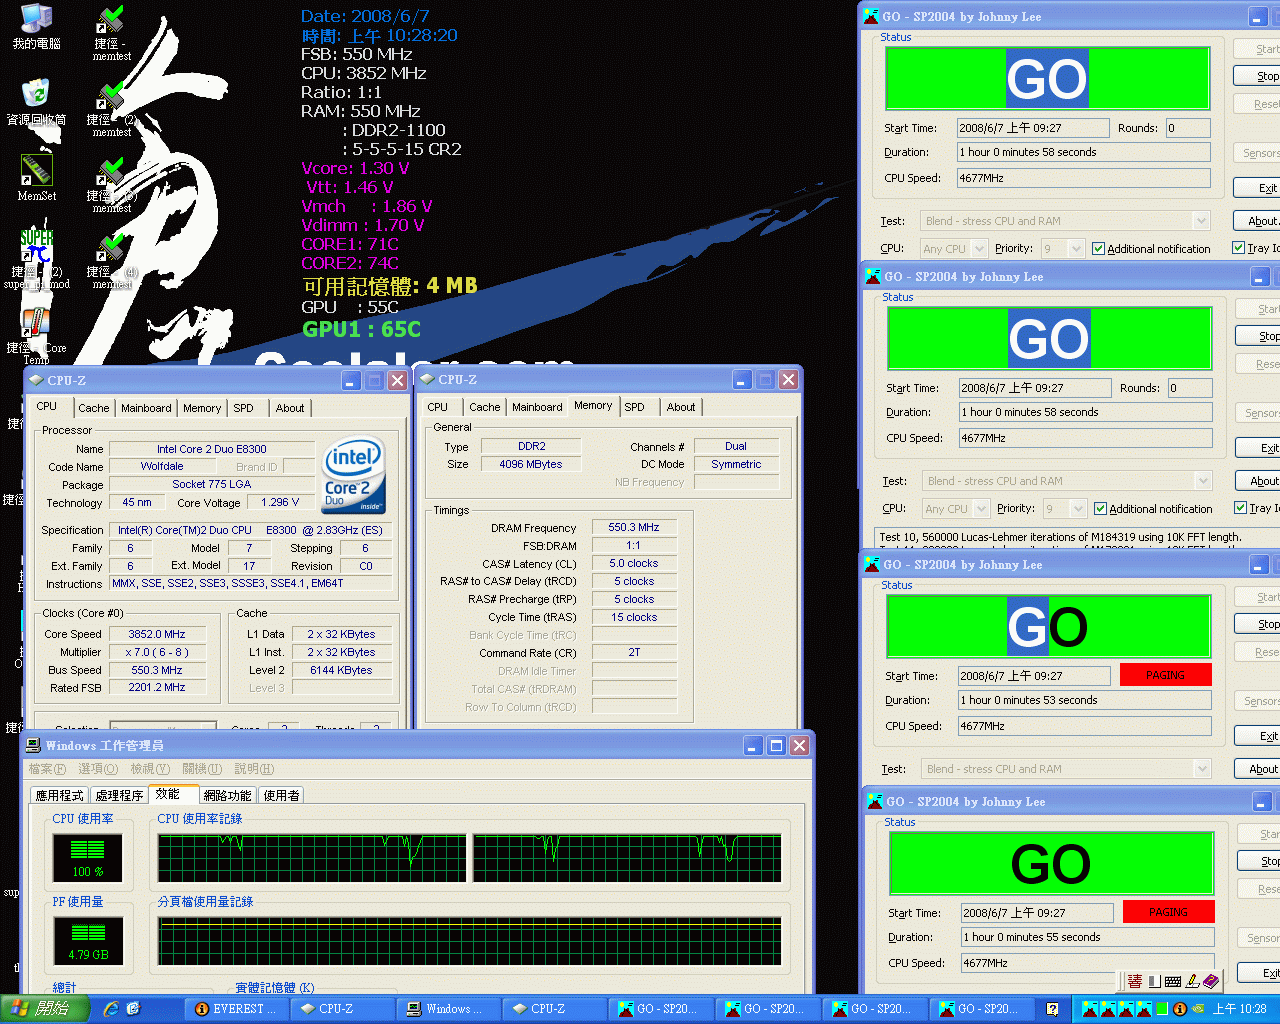Image resolution: width=1280 pixels, height=1024 pixels.
Task: Open the Memory tab in left CPU-Z
Action: (x=202, y=408)
